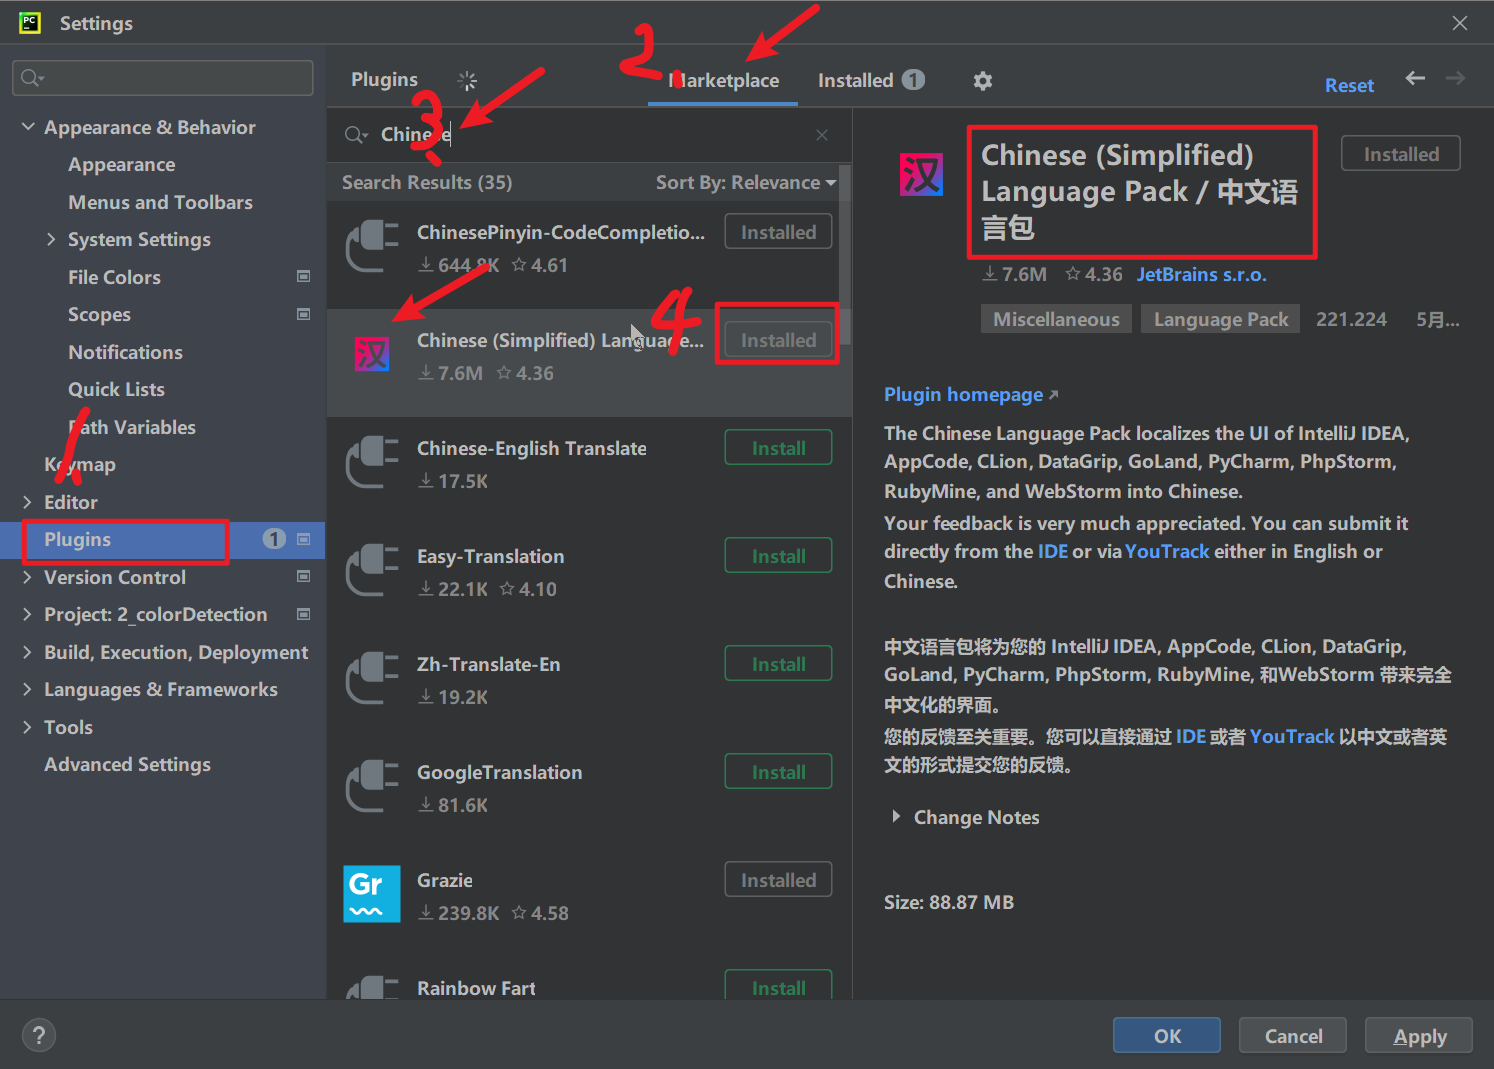Click the Cancel button
The width and height of the screenshot is (1494, 1069).
[x=1293, y=1036]
